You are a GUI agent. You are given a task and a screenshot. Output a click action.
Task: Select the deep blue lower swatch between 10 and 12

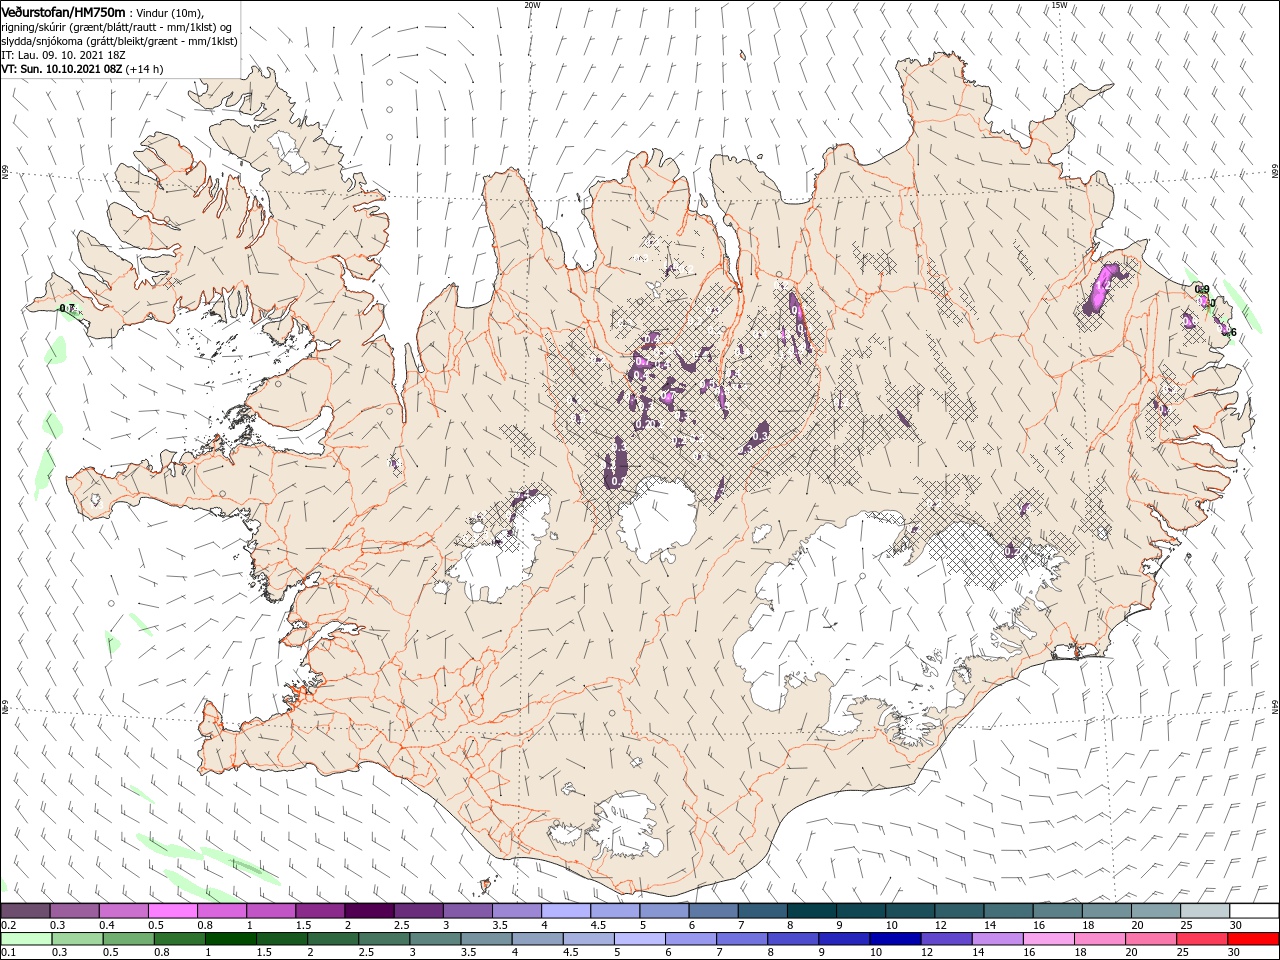coord(895,939)
